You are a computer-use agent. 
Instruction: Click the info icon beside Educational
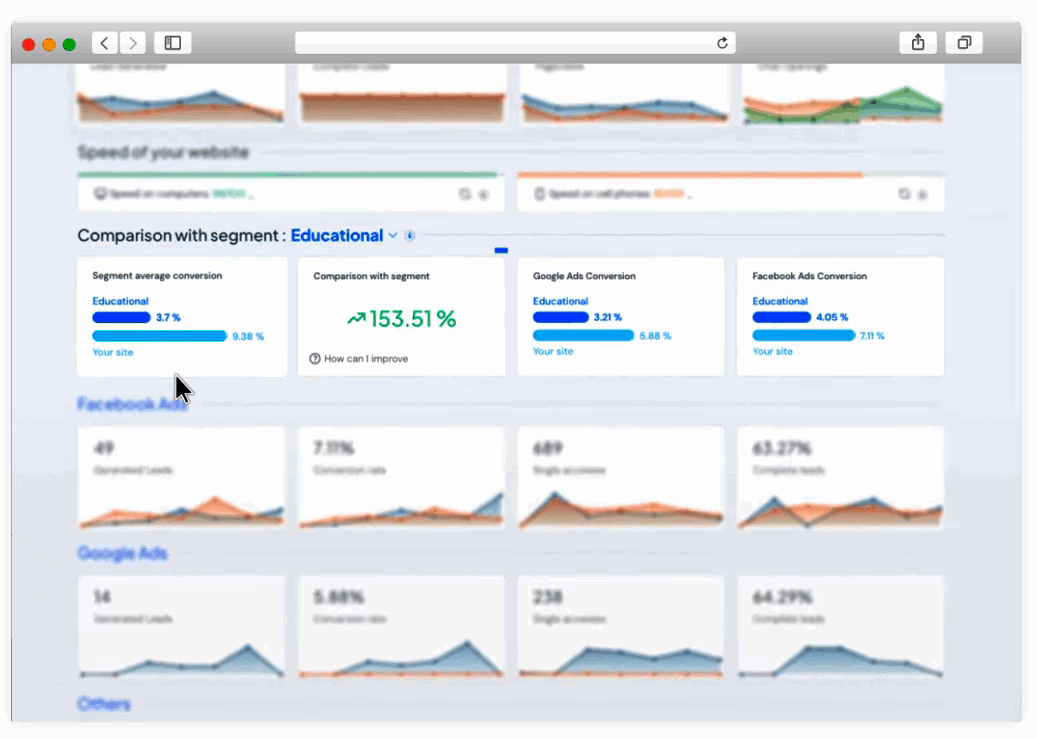(x=410, y=236)
